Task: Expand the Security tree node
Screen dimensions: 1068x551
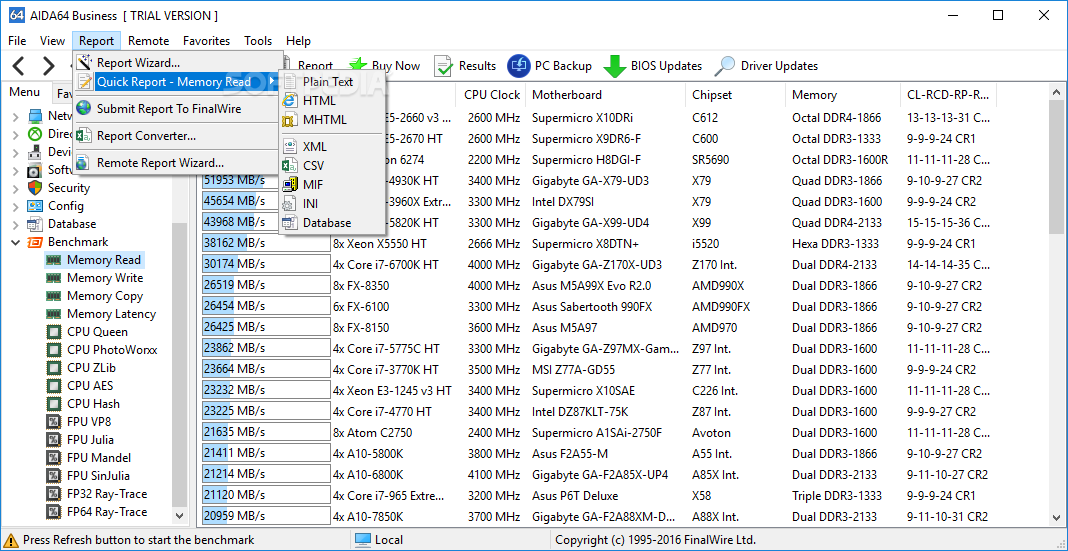Action: tap(16, 188)
